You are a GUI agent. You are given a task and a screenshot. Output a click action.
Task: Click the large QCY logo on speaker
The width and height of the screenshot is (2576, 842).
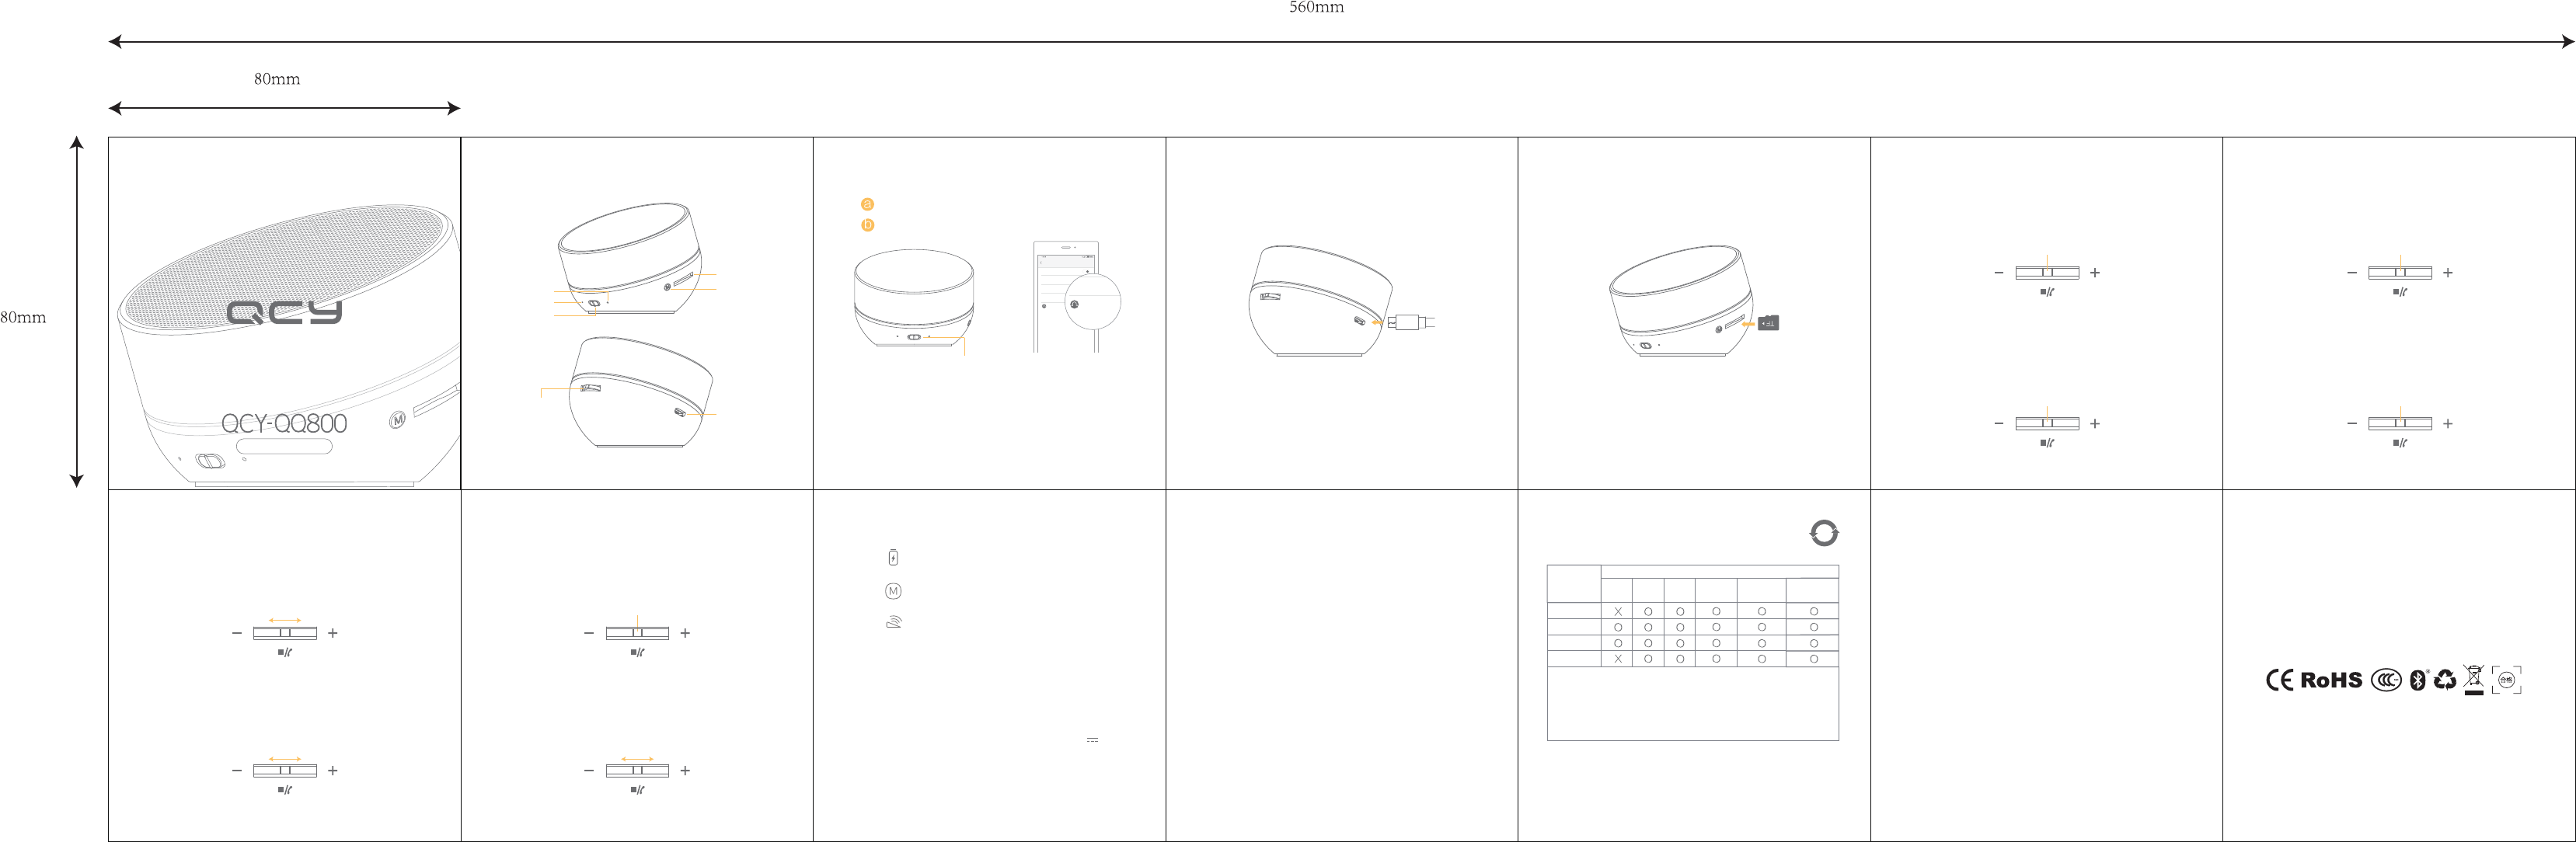point(284,312)
